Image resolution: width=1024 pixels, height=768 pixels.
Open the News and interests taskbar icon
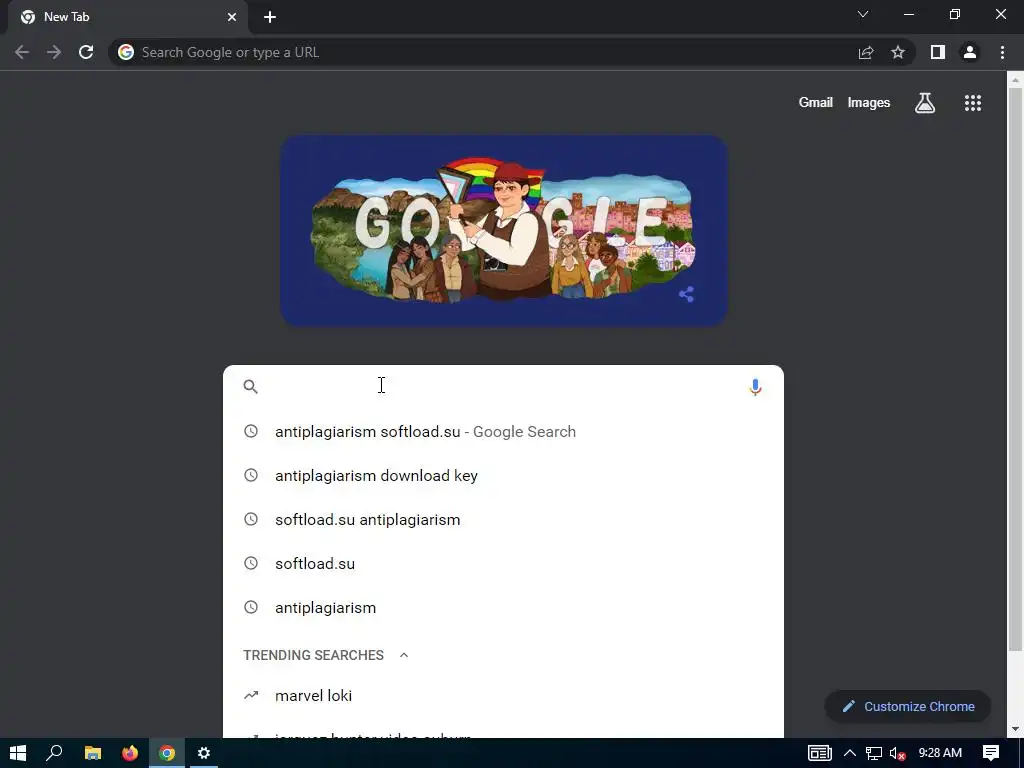pos(820,753)
